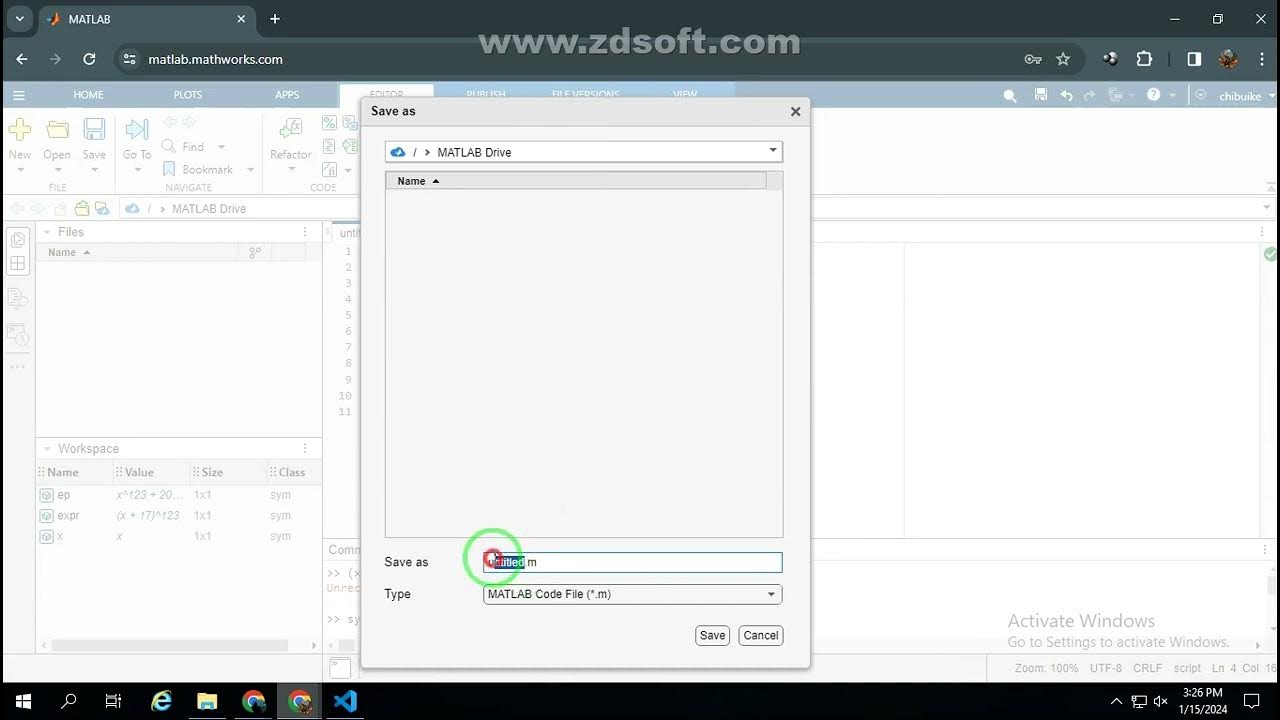This screenshot has height=720, width=1280.
Task: Click the ep variable cube icon
Action: pos(46,495)
